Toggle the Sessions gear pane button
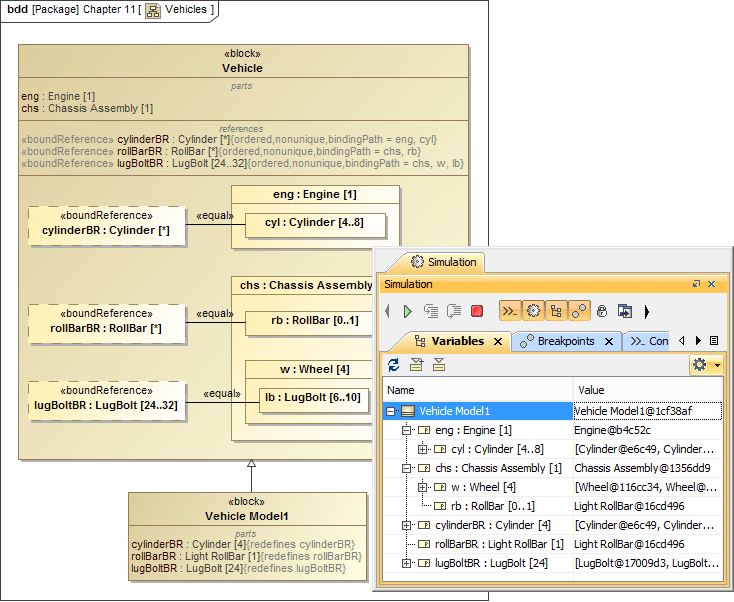The height and width of the screenshot is (602, 734). coord(533,311)
